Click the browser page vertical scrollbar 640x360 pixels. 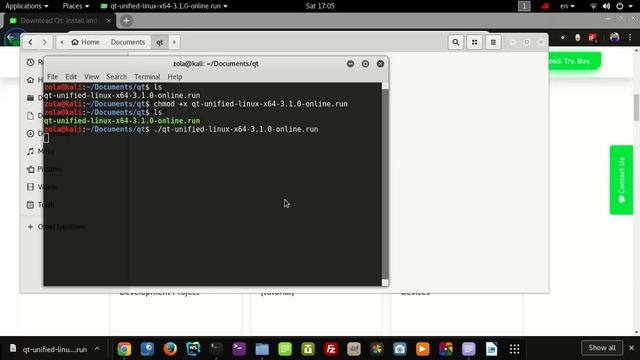(636, 107)
